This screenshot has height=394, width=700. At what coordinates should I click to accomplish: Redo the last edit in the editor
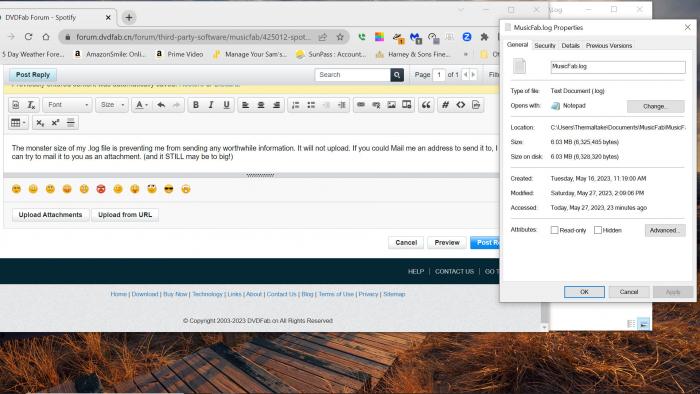pyautogui.click(x=176, y=105)
